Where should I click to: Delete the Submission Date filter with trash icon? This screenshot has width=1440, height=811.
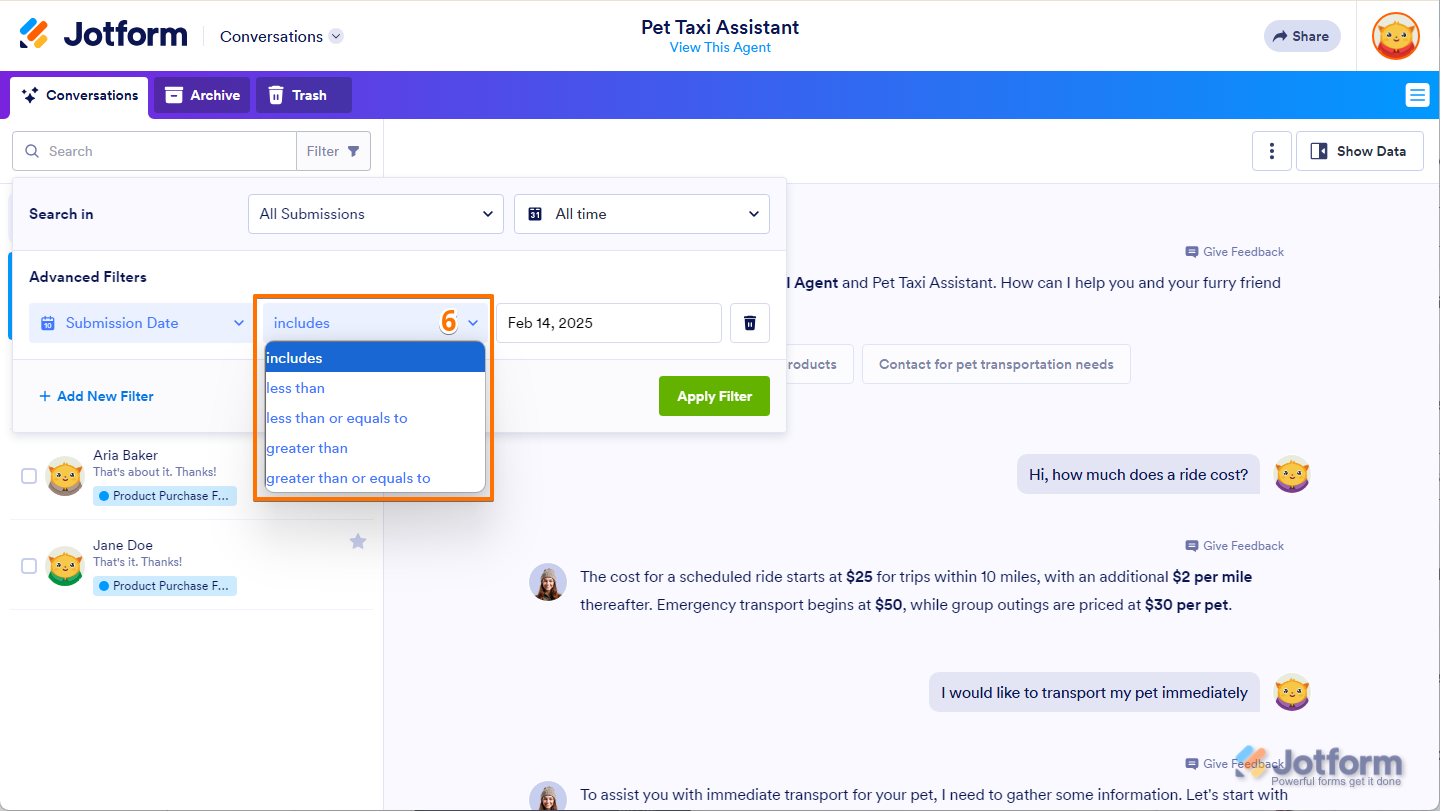point(750,323)
